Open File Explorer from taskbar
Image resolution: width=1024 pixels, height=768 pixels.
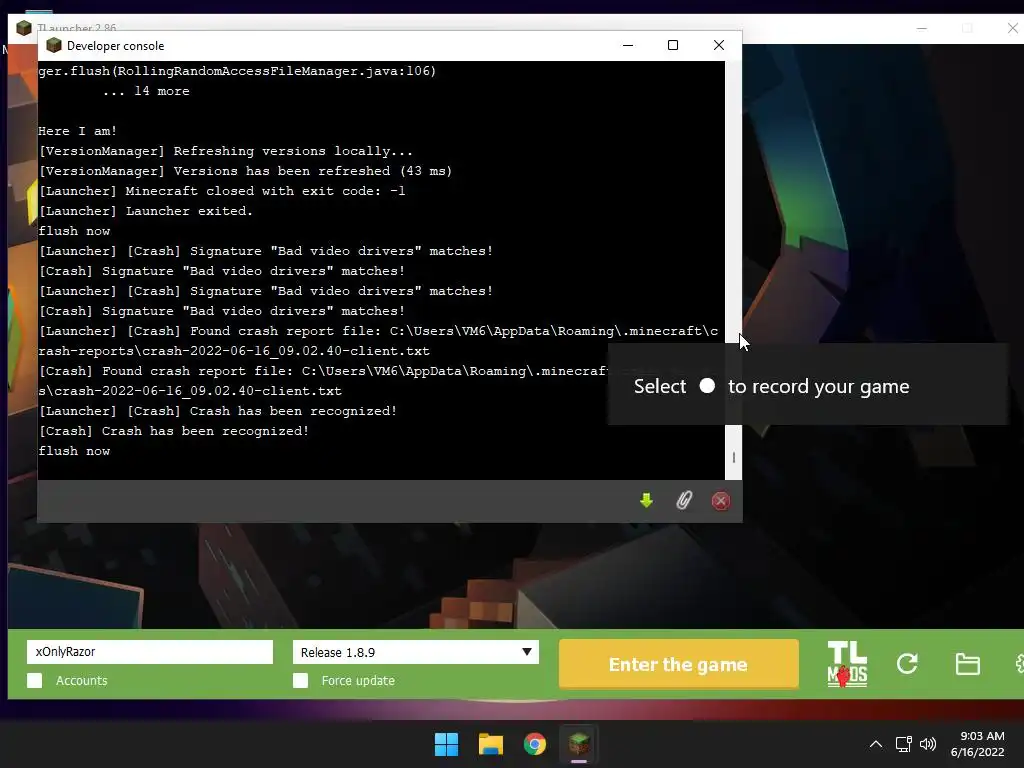pyautogui.click(x=490, y=744)
